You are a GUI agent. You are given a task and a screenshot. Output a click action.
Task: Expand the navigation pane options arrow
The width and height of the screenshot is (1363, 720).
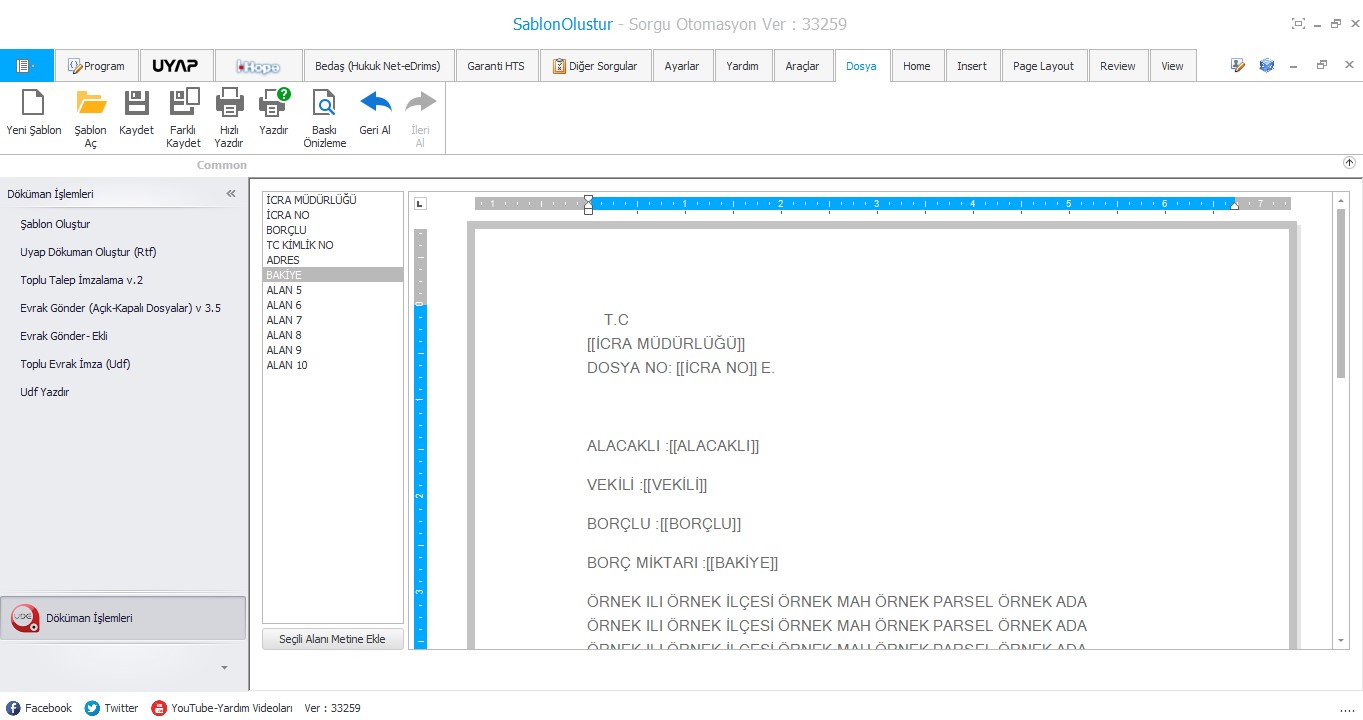point(224,667)
